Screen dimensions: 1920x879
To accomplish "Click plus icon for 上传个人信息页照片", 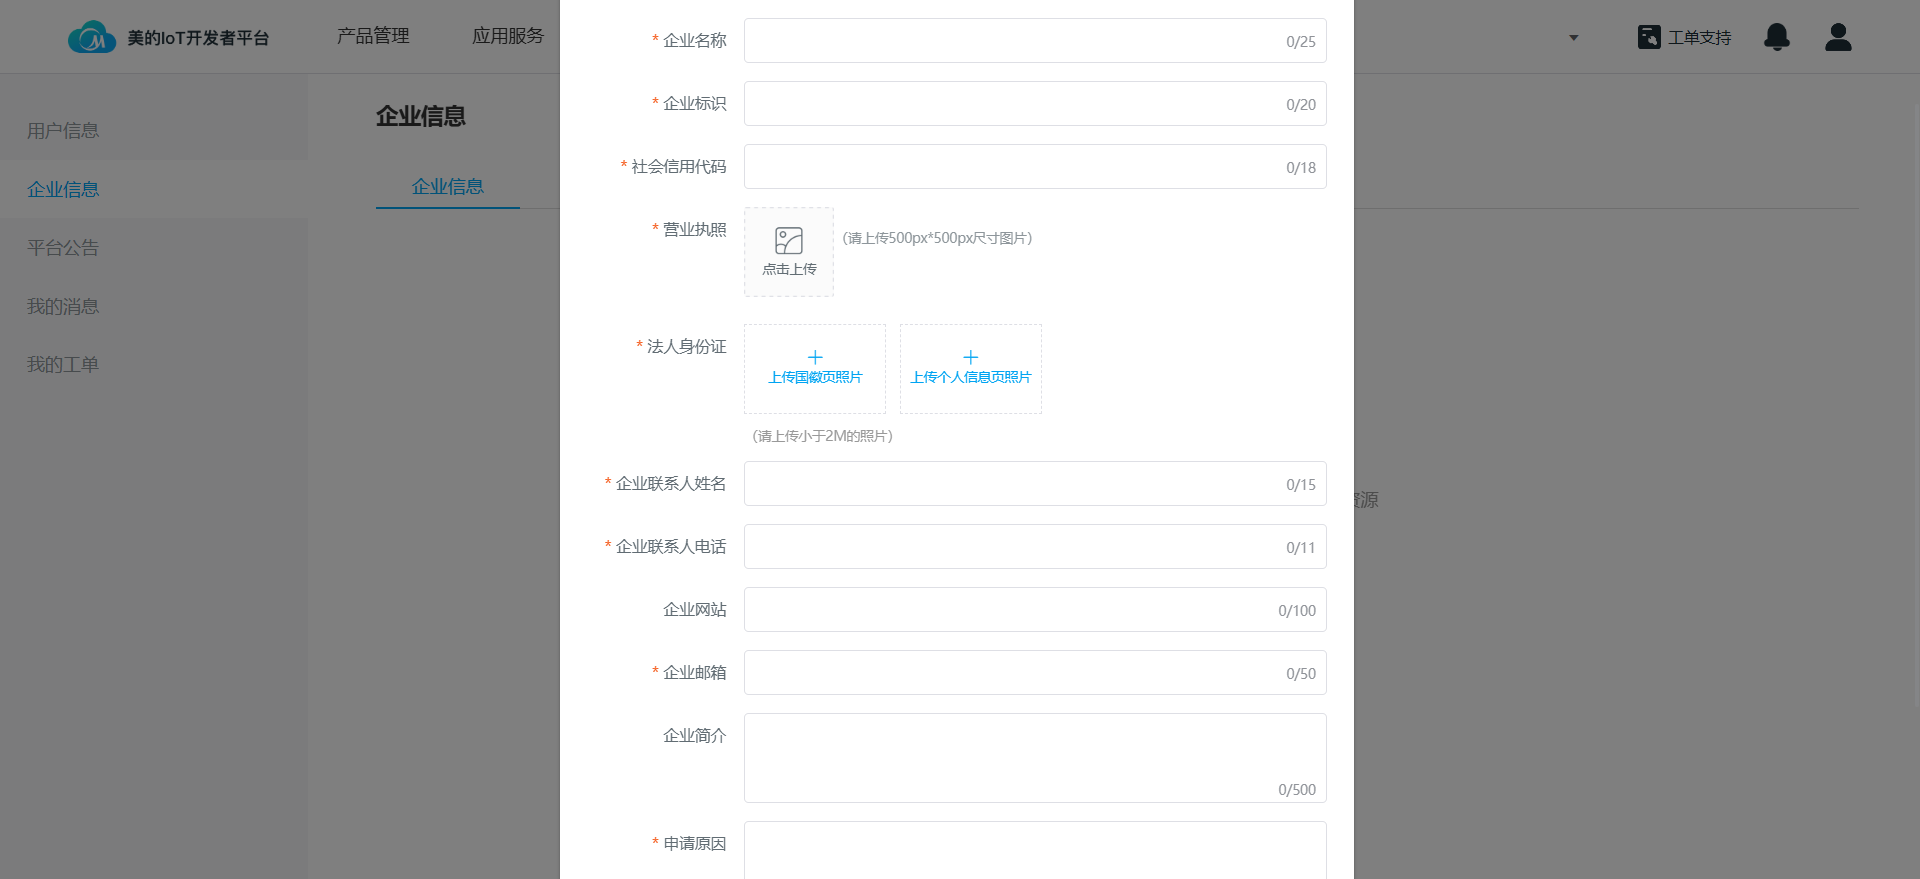I will pos(970,357).
